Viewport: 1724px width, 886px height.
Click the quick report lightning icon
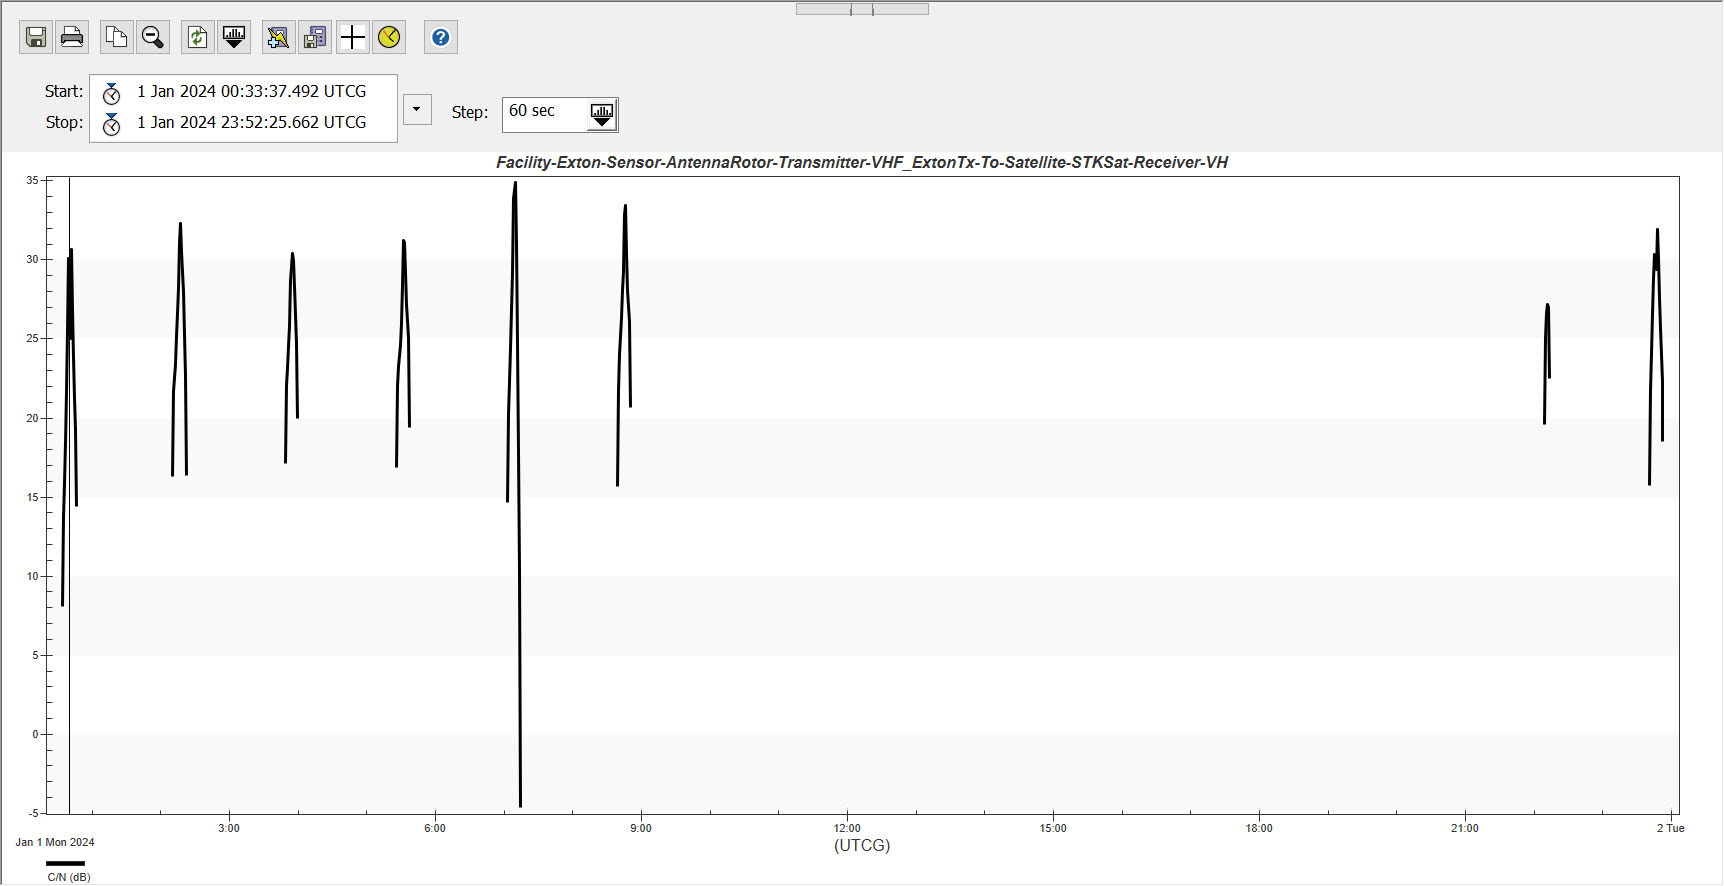(x=278, y=38)
